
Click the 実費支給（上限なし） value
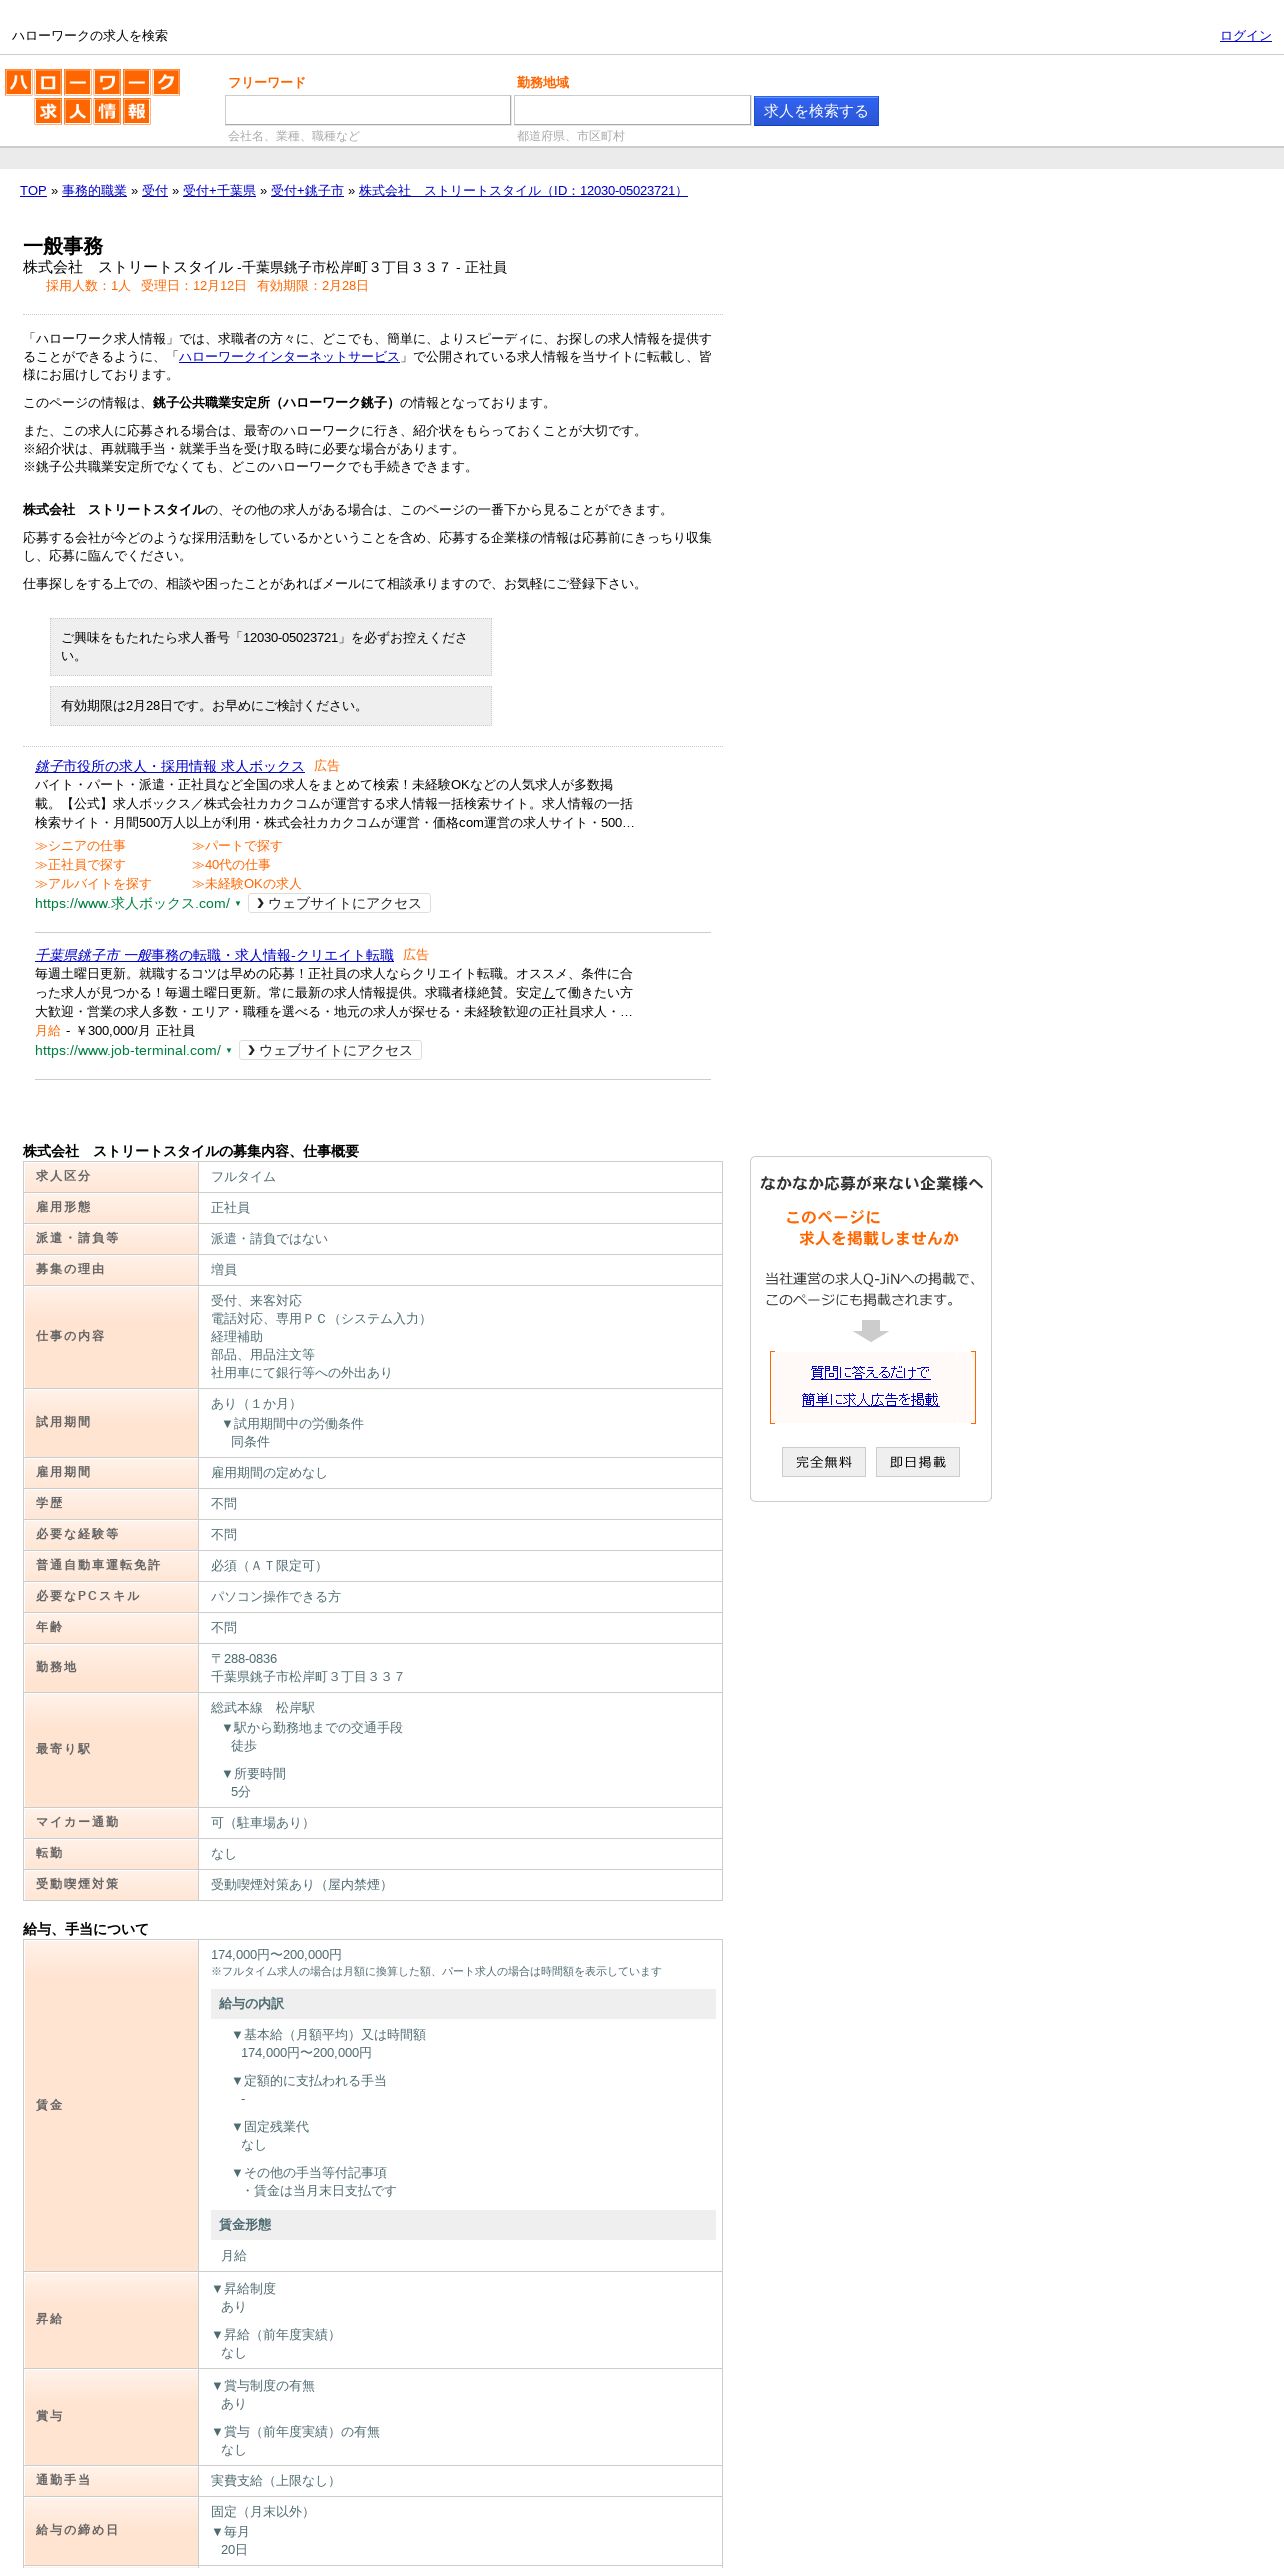(x=276, y=2481)
